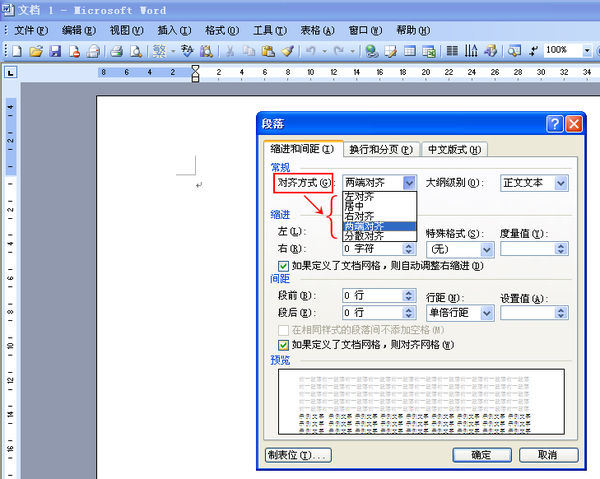Collapse the 对齐方式 alignment dropdown arrow

409,183
